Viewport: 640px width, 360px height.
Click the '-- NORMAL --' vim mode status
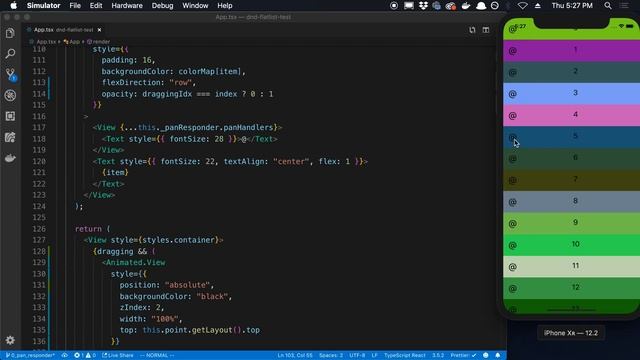[x=157, y=356]
